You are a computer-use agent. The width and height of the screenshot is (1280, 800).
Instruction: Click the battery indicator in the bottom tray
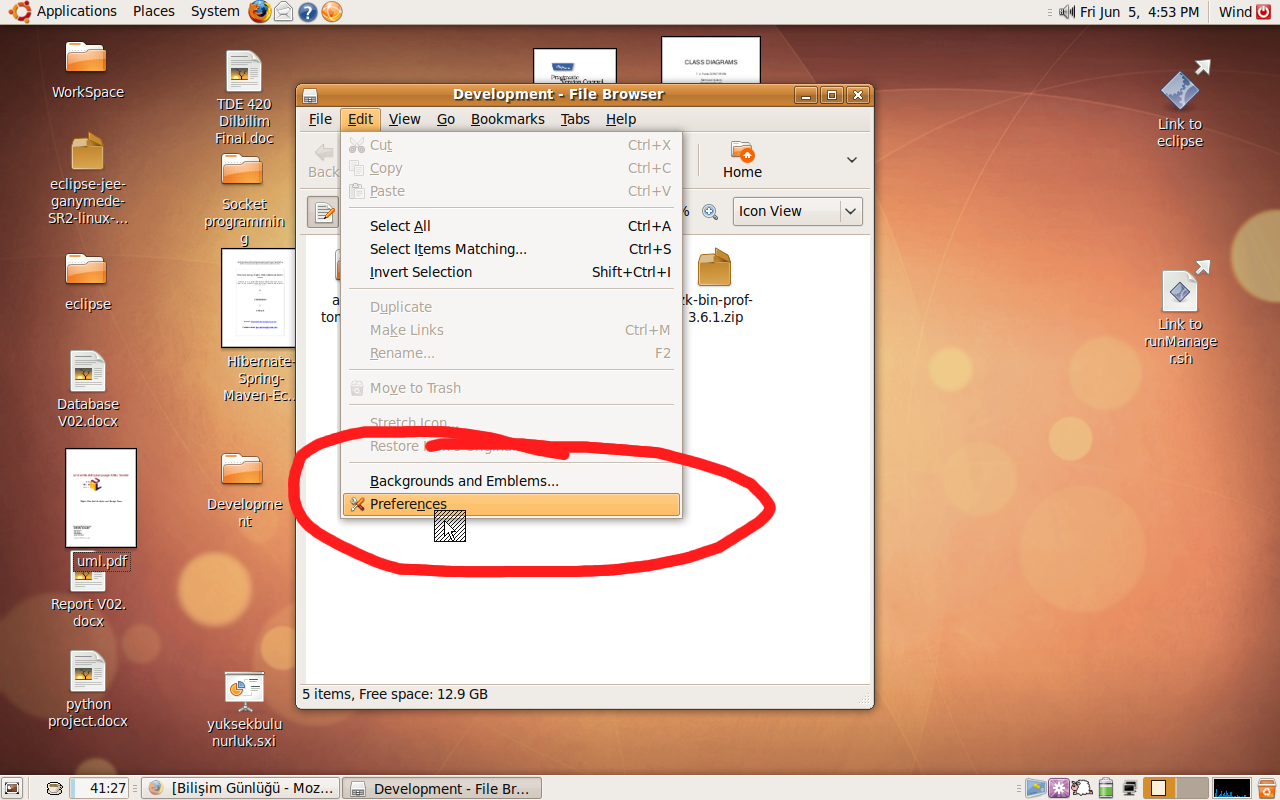tap(1106, 788)
